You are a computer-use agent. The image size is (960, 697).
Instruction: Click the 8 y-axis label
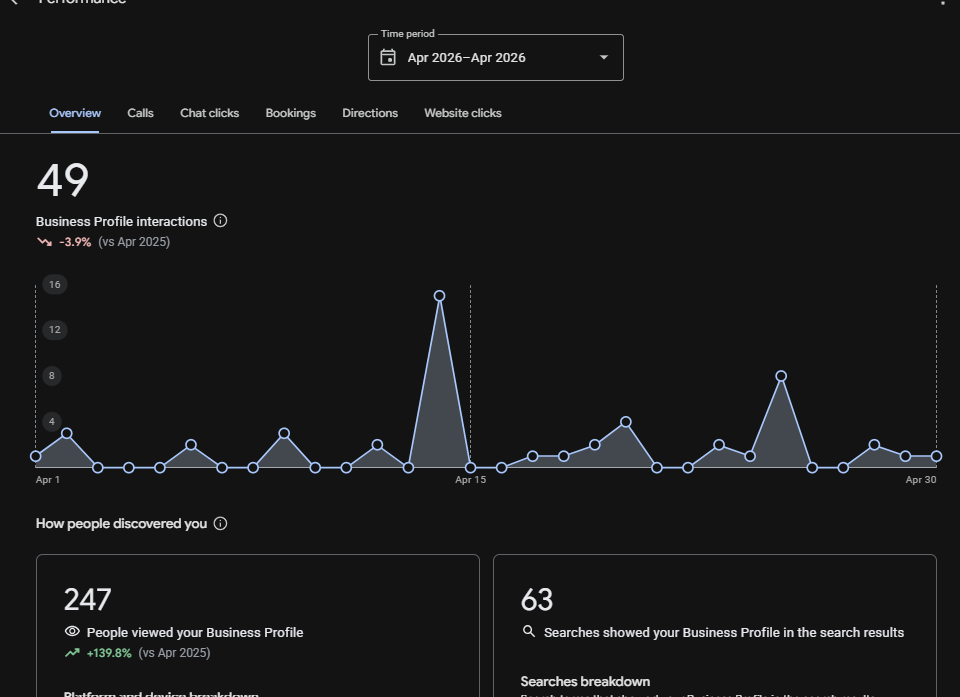[51, 375]
